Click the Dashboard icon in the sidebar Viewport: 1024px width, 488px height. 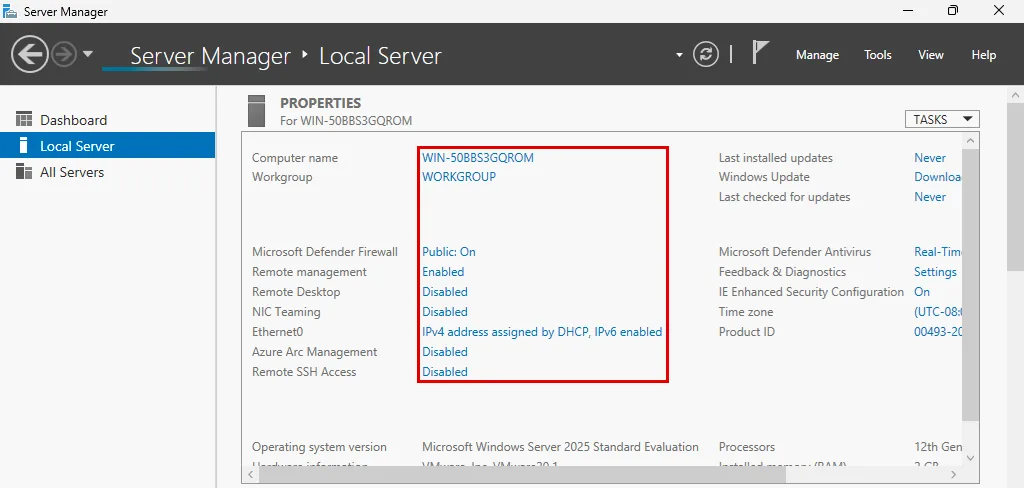(24, 119)
